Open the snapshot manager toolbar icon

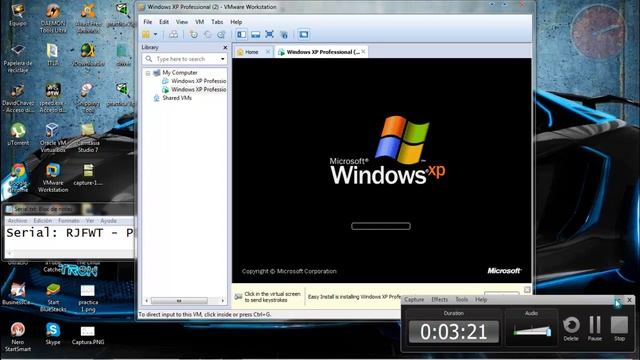coord(221,35)
